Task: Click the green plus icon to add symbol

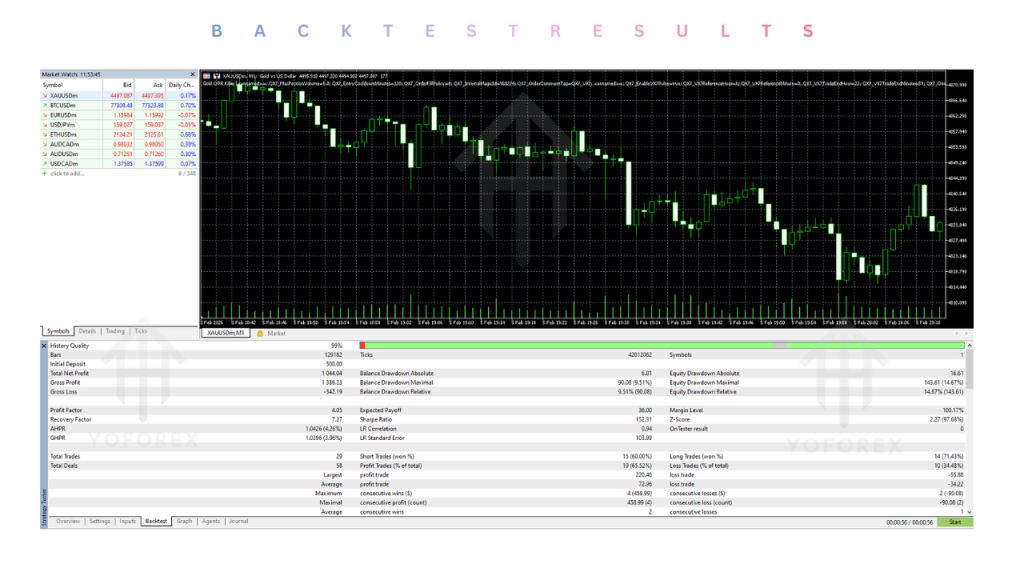Action: tap(45, 174)
